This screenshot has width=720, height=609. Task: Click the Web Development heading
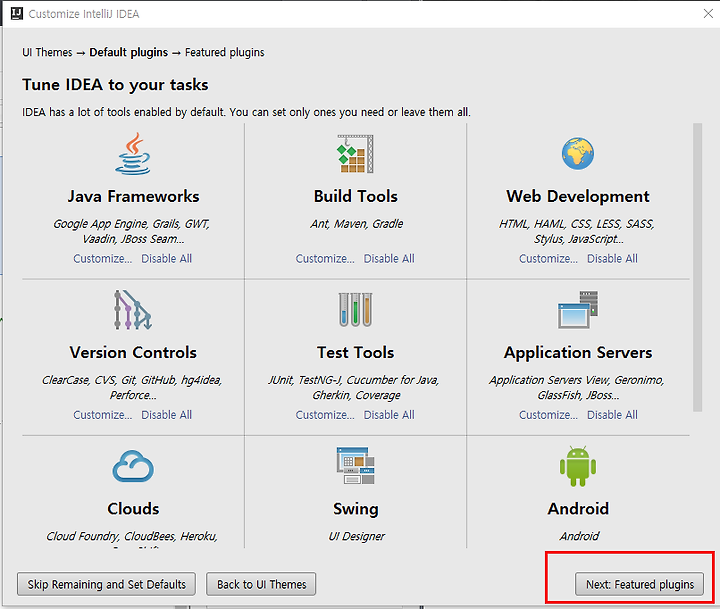pos(578,196)
